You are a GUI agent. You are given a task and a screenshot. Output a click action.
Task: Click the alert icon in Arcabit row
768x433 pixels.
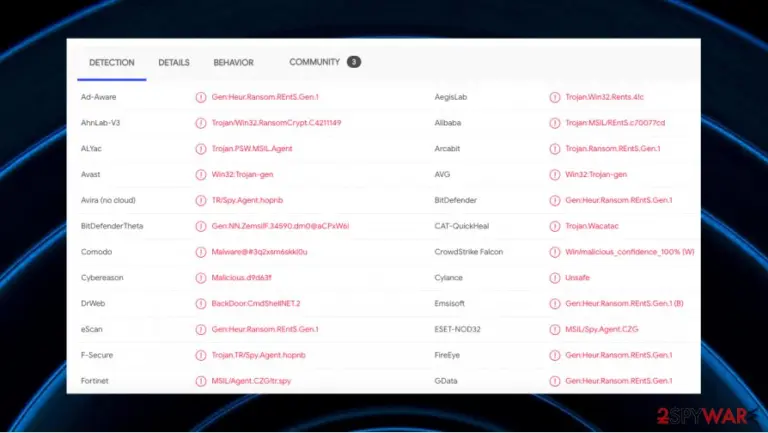pyautogui.click(x=554, y=149)
